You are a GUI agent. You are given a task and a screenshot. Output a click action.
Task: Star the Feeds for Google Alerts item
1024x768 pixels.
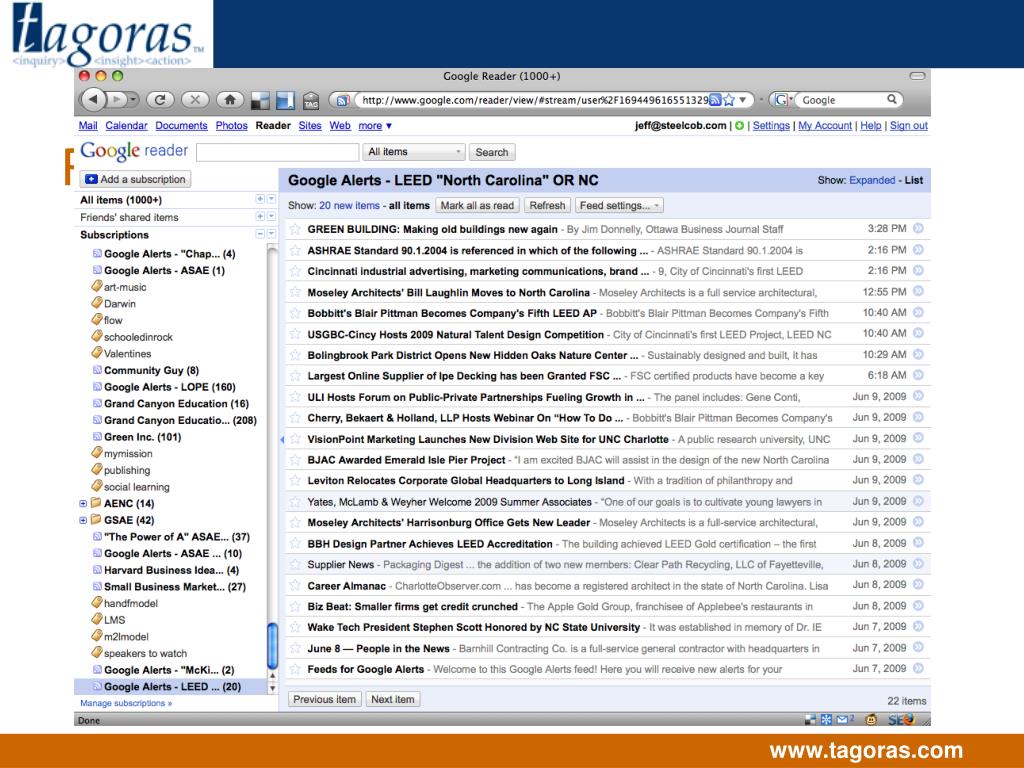[295, 669]
